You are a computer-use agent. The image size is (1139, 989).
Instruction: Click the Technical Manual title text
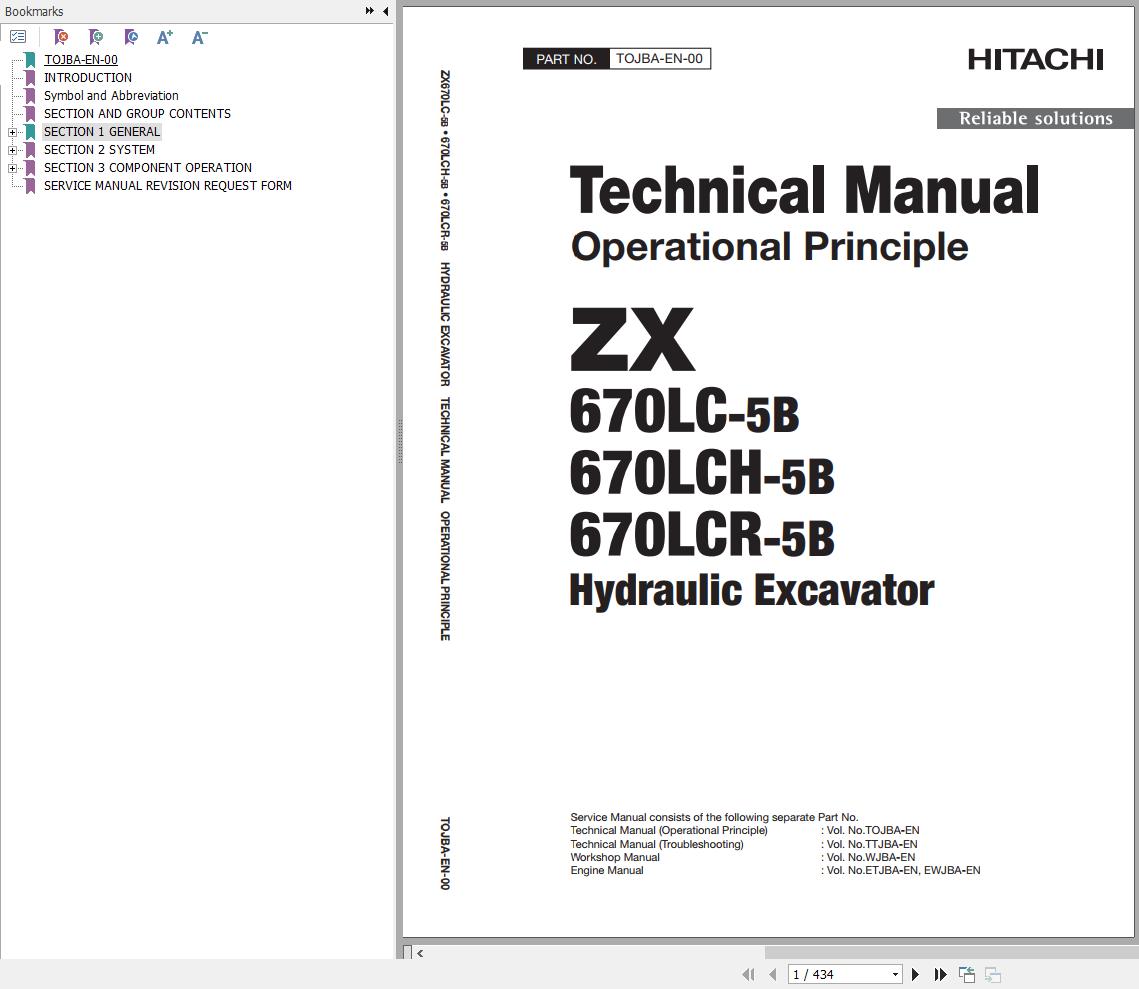805,190
